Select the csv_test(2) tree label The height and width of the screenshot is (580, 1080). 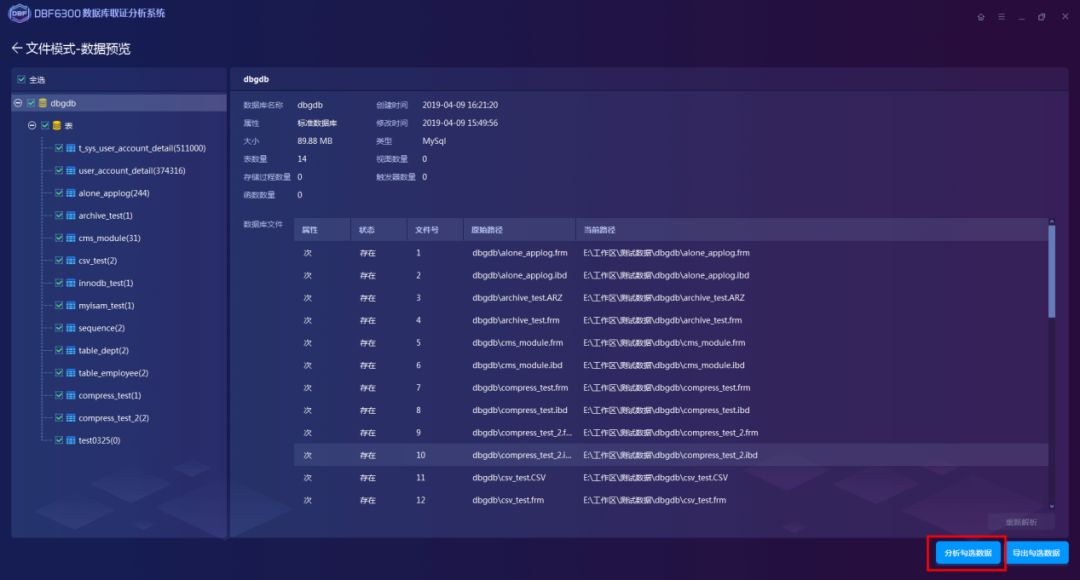98,260
